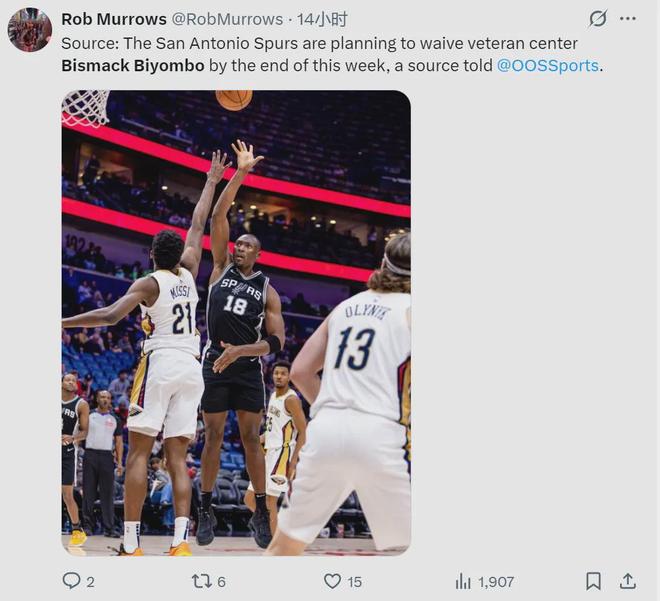Click the repost count of 6
The image size is (660, 601).
coord(221,582)
